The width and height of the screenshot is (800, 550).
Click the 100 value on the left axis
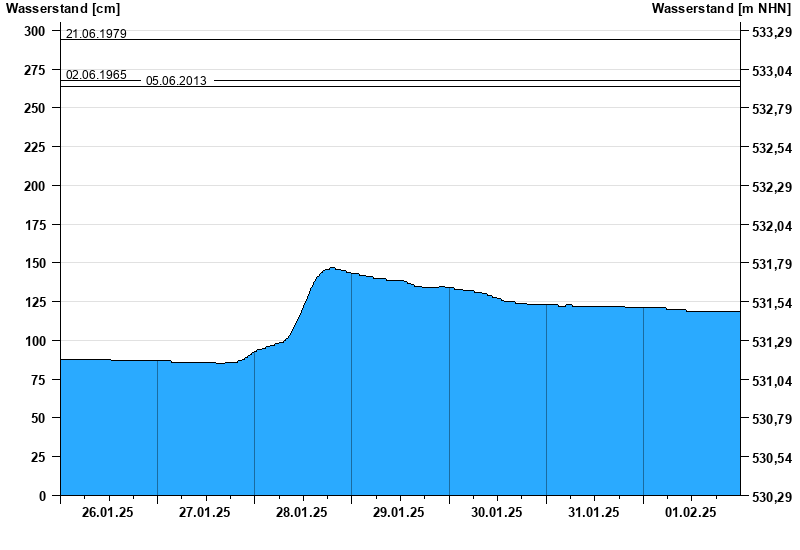point(35,341)
